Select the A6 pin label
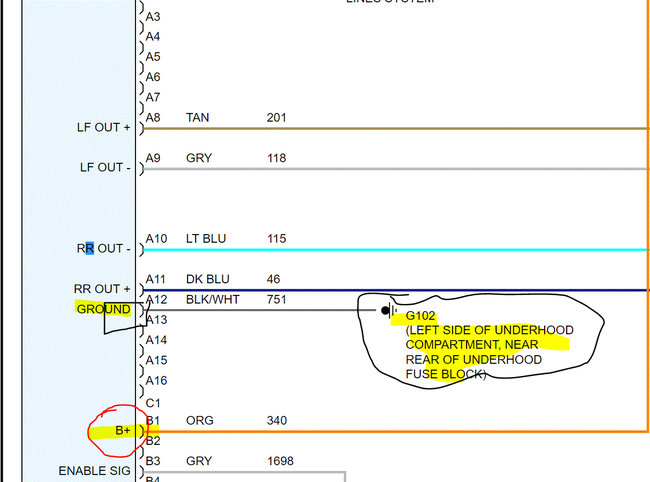 coord(153,77)
